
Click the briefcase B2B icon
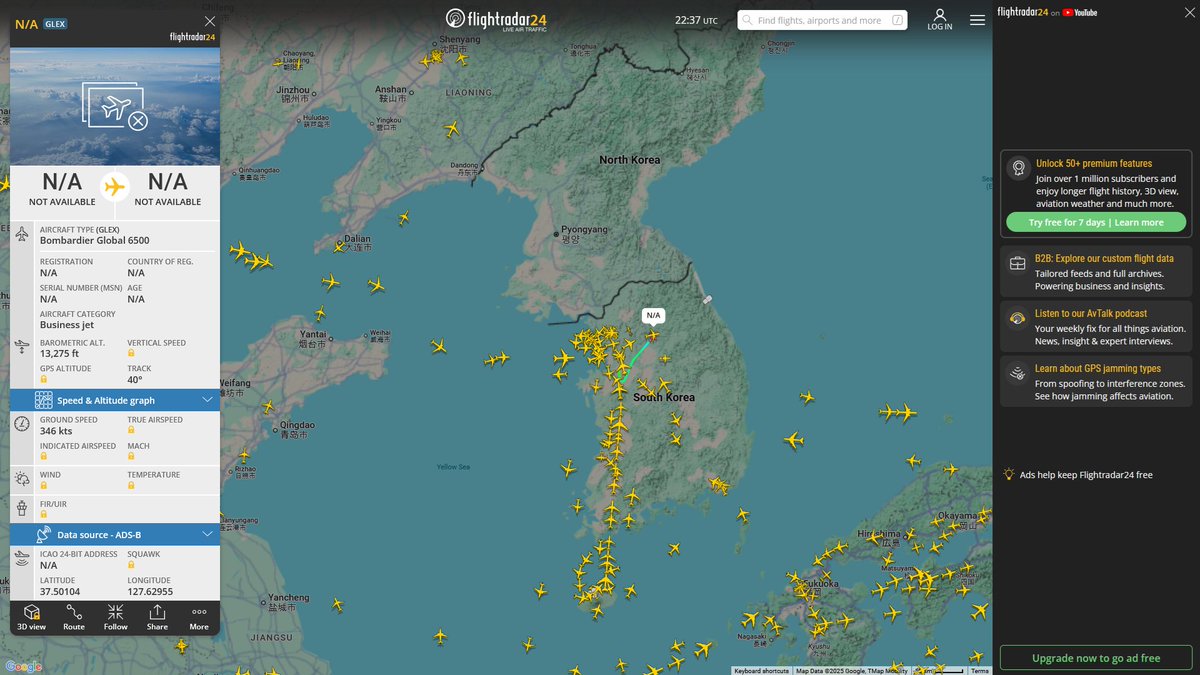[1018, 264]
